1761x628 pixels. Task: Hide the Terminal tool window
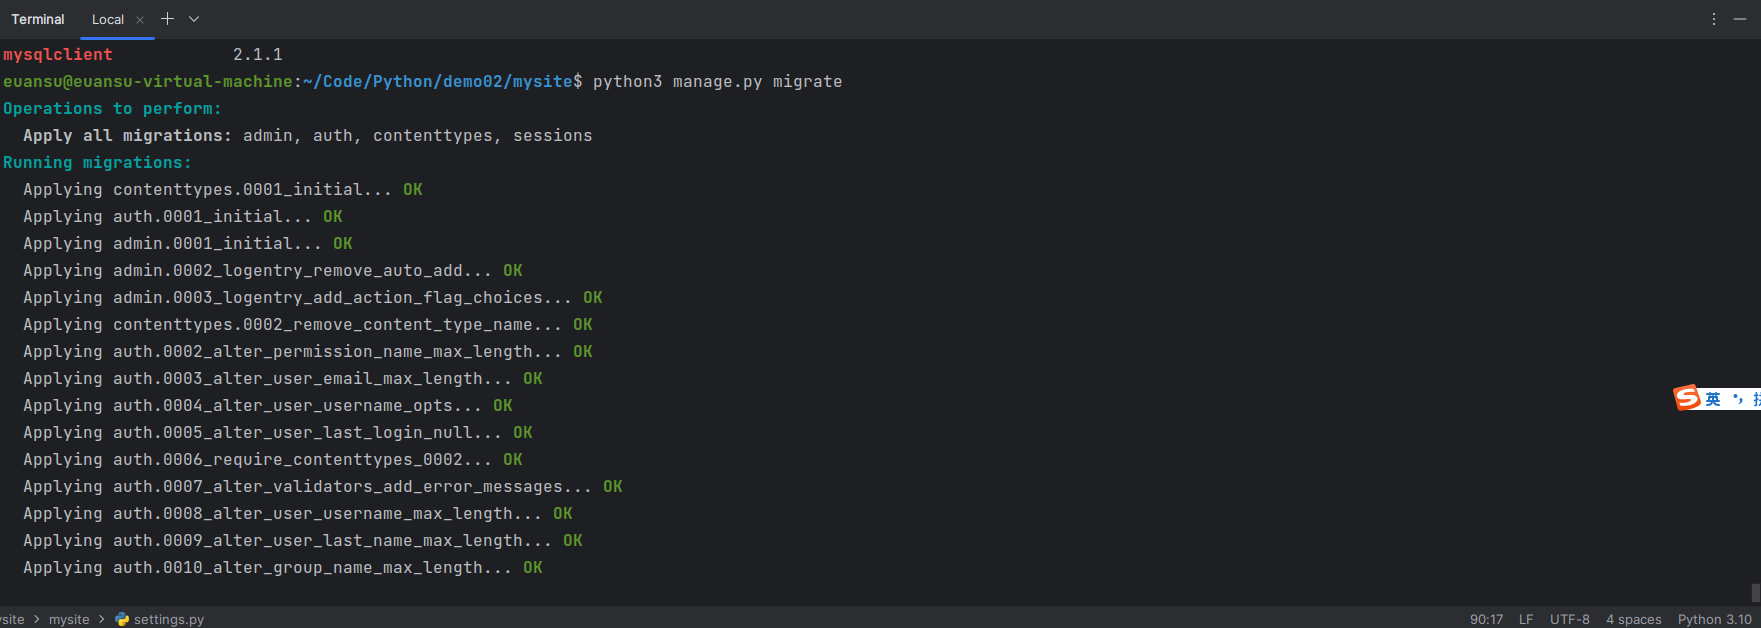(1740, 19)
